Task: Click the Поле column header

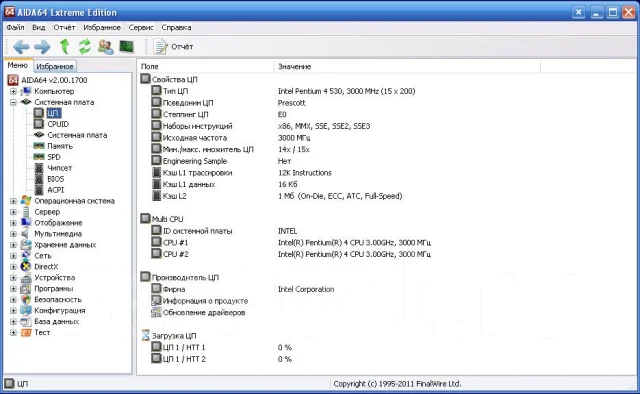Action: 205,67
